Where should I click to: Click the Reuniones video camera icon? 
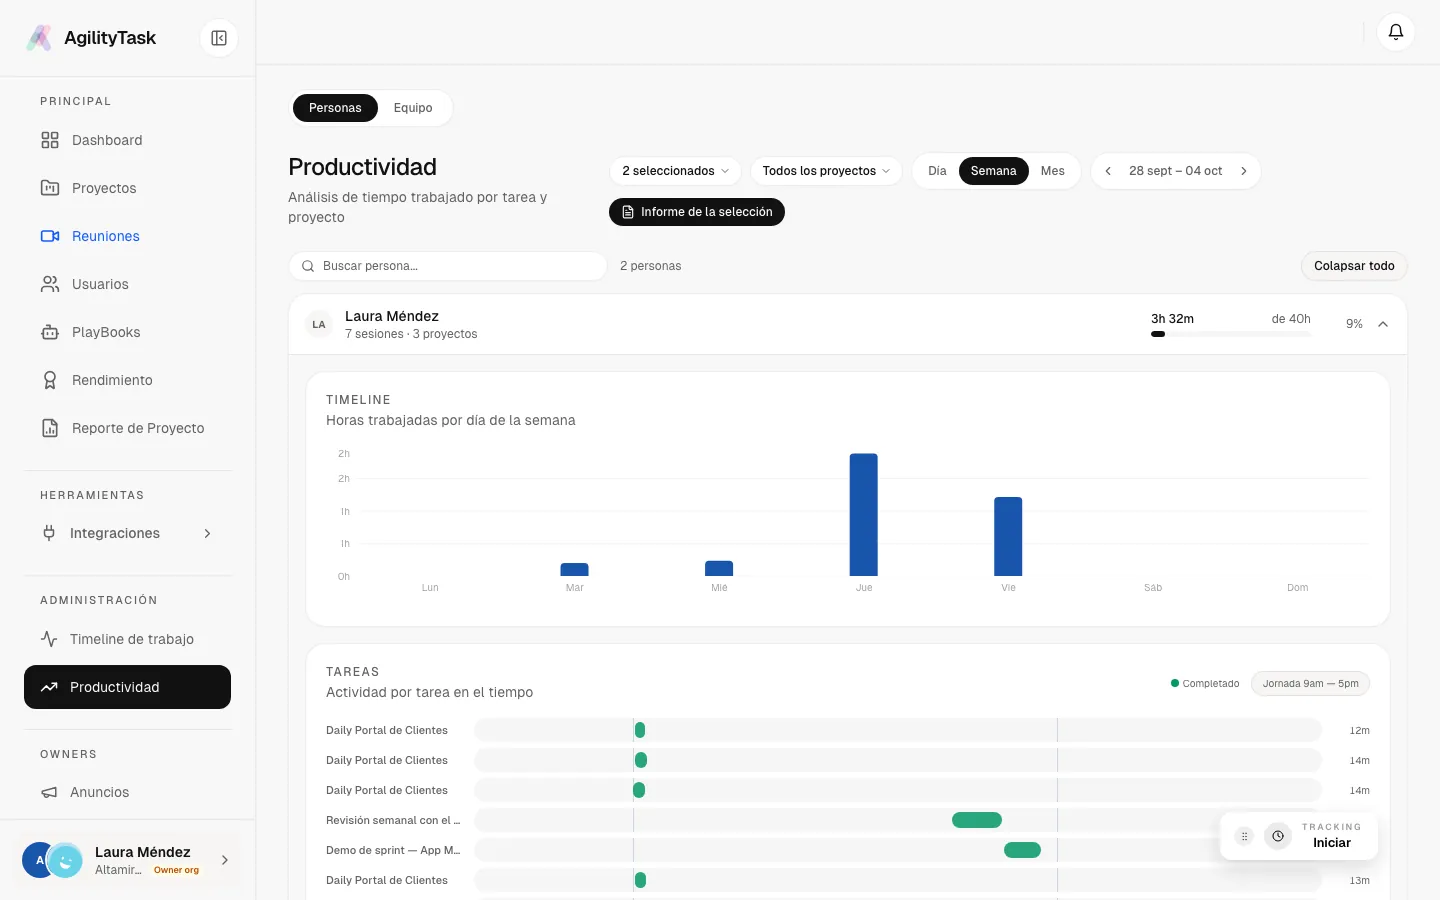pos(50,236)
